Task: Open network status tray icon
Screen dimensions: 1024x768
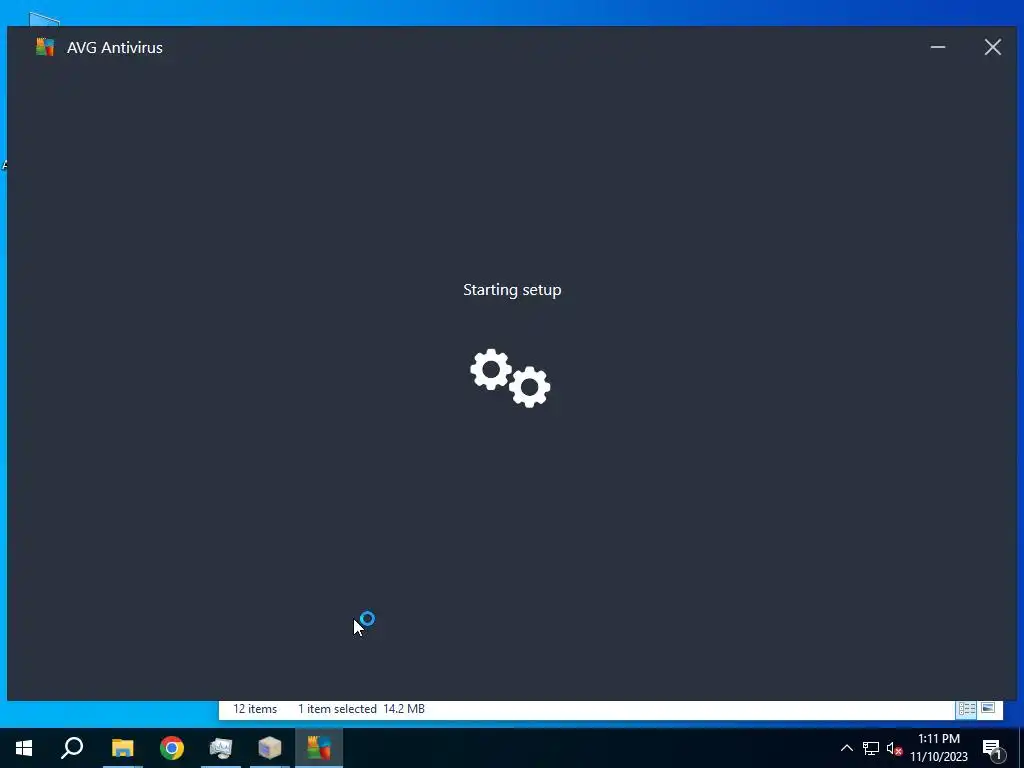Action: pos(871,748)
